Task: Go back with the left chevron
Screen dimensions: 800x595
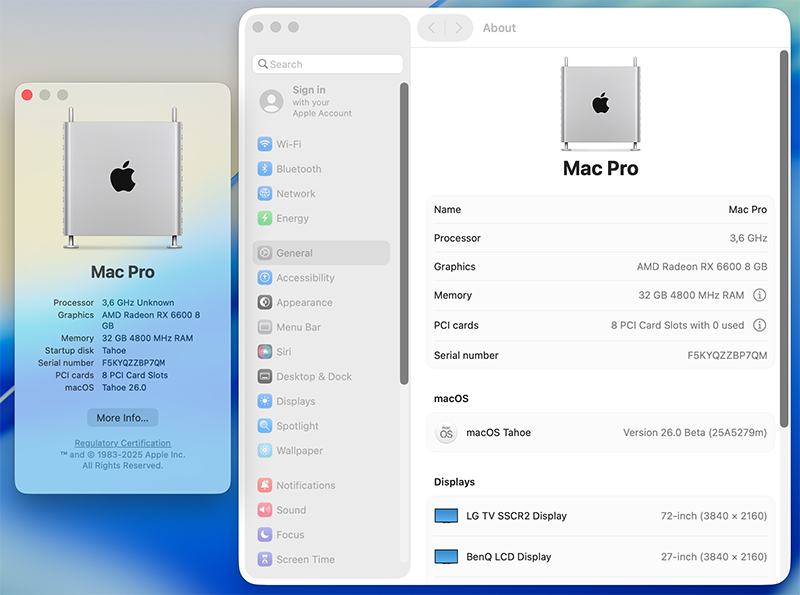Action: click(x=432, y=28)
